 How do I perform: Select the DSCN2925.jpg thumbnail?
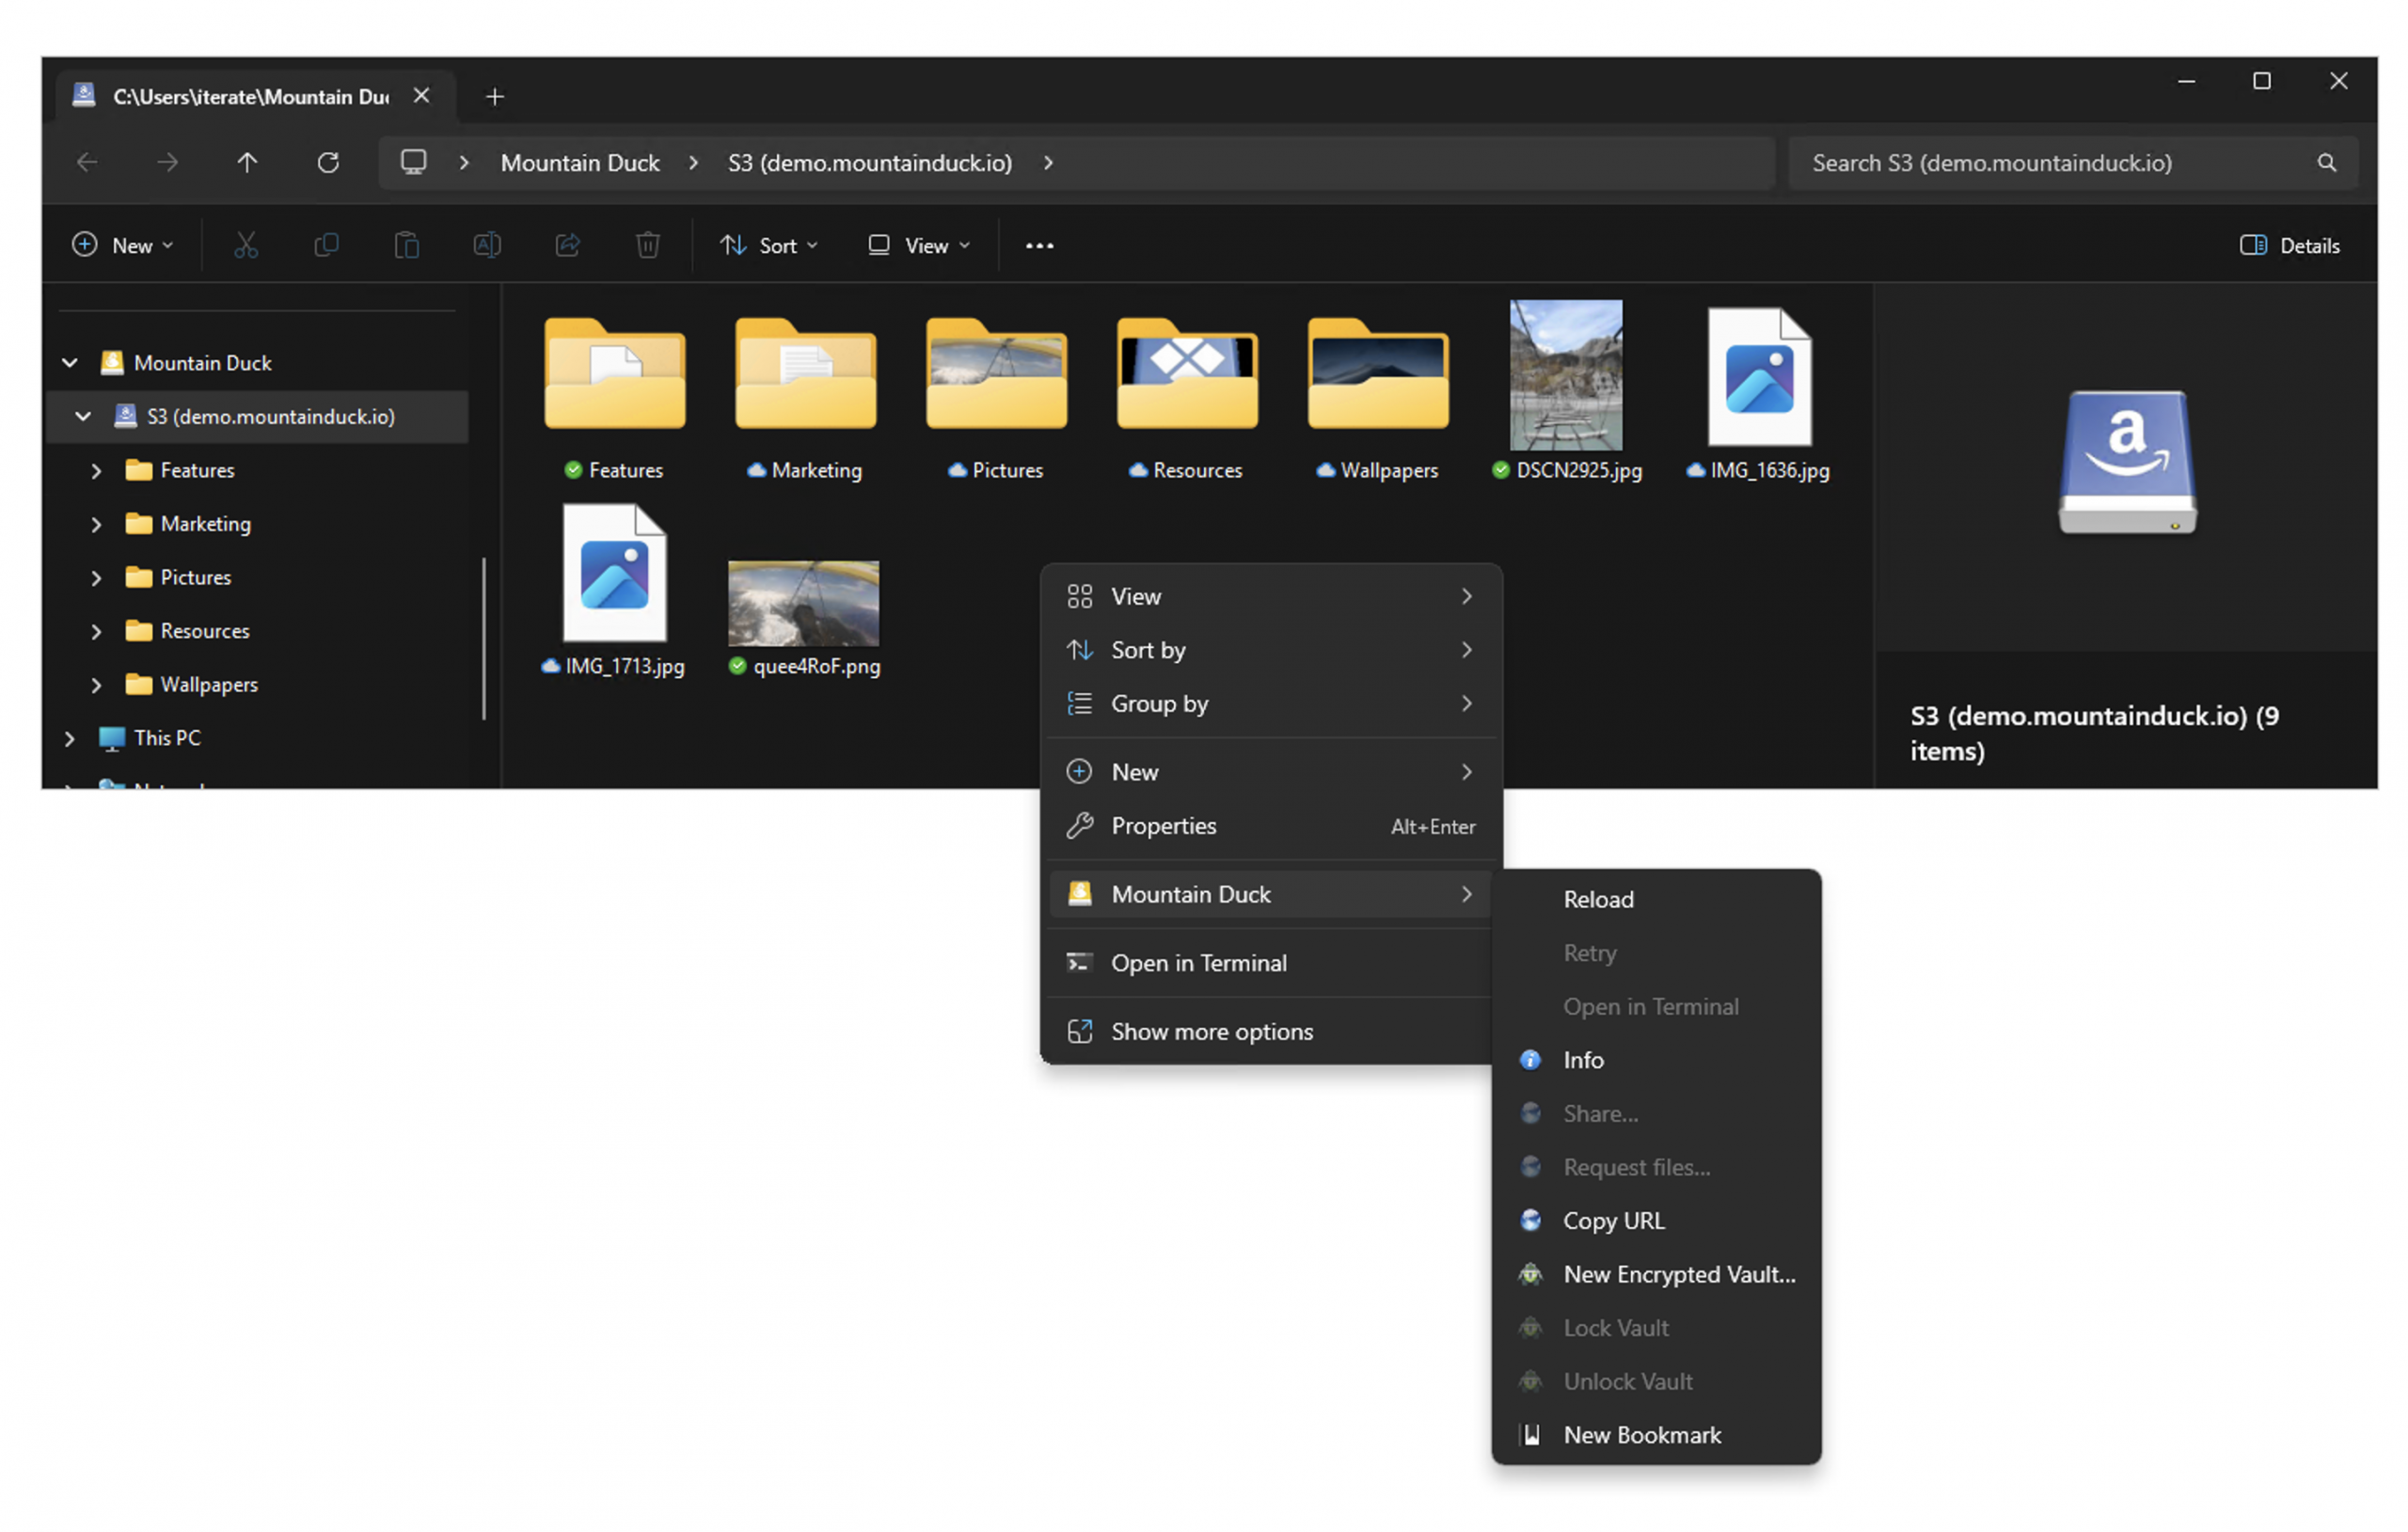[x=1566, y=375]
